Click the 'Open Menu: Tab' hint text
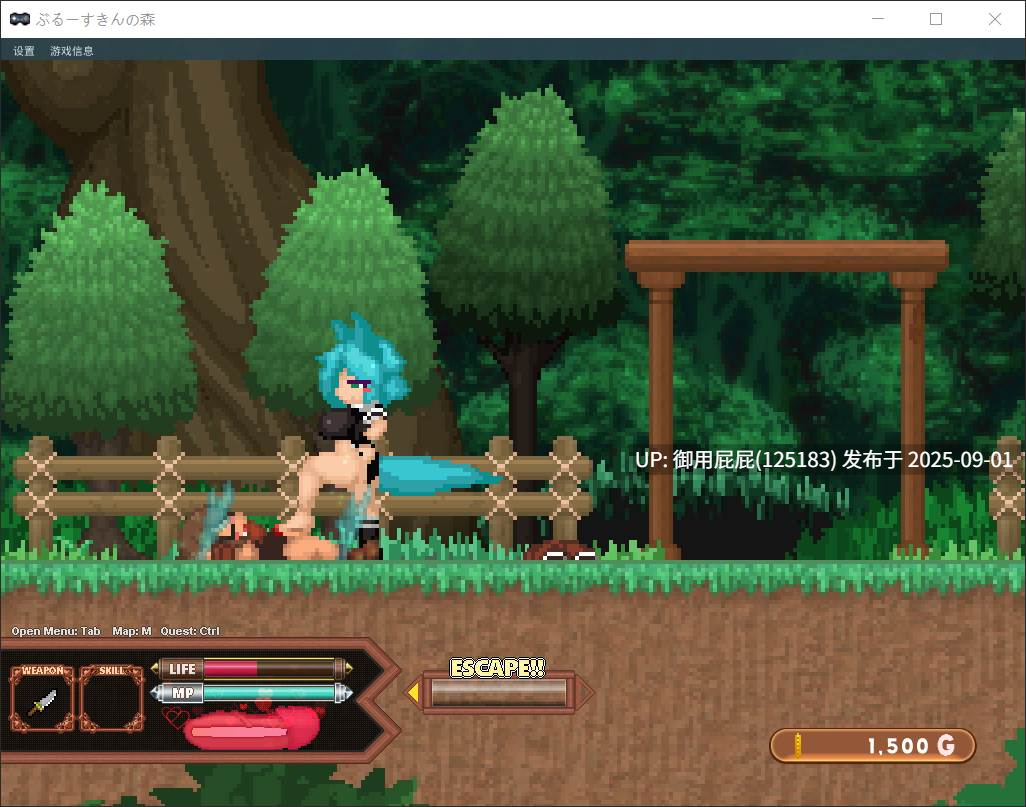Screen dimensions: 1026x807 (x=56, y=631)
